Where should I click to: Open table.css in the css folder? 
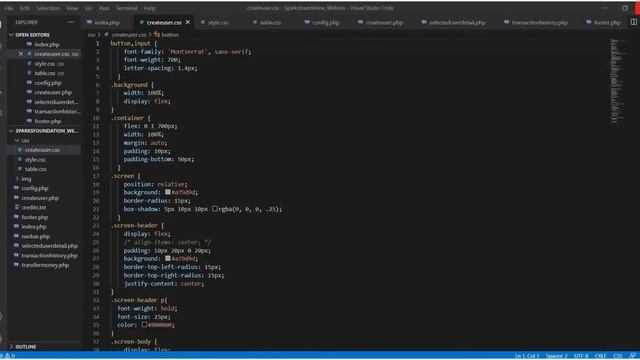tap(35, 169)
